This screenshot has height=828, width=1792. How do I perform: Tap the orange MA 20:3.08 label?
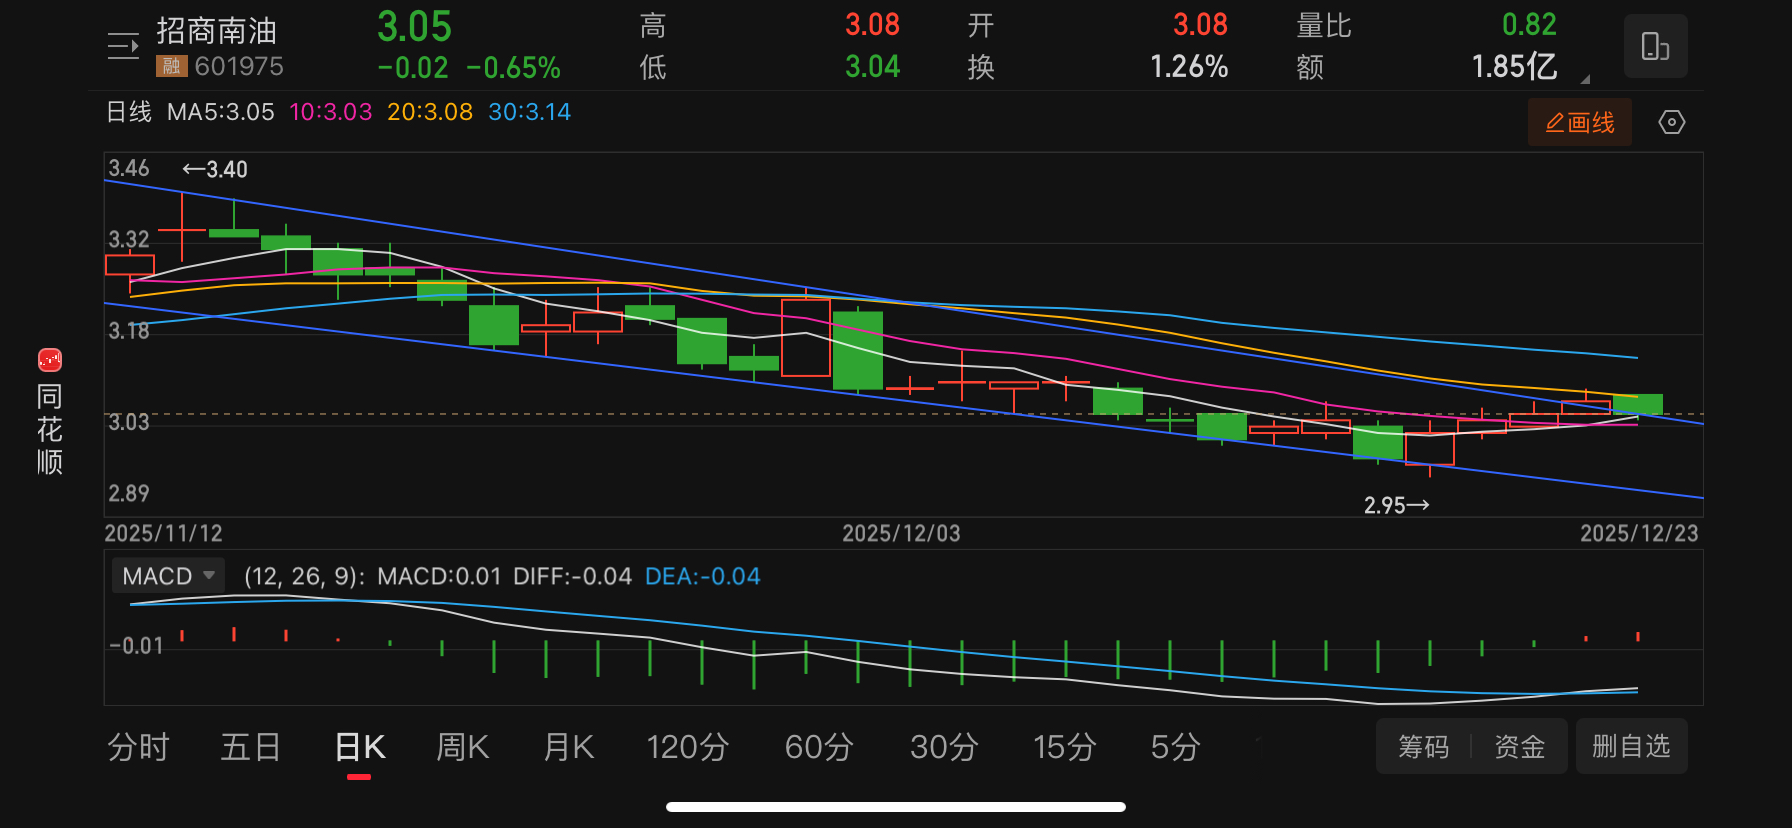(430, 112)
